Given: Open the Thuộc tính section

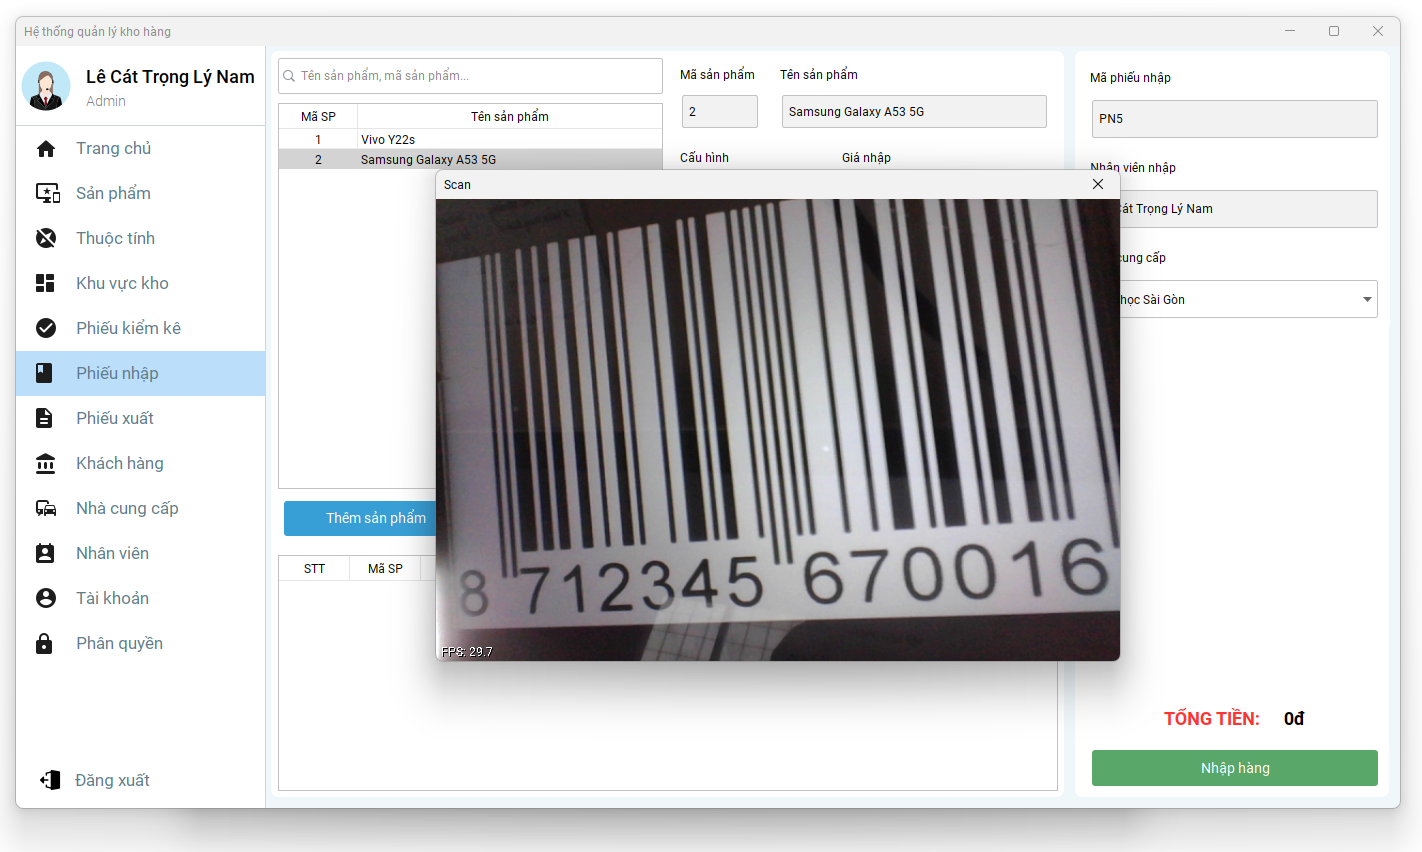Looking at the screenshot, I should pyautogui.click(x=140, y=238).
